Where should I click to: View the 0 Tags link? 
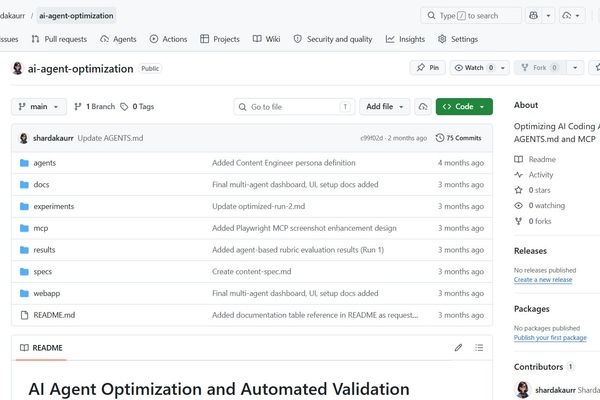[137, 107]
